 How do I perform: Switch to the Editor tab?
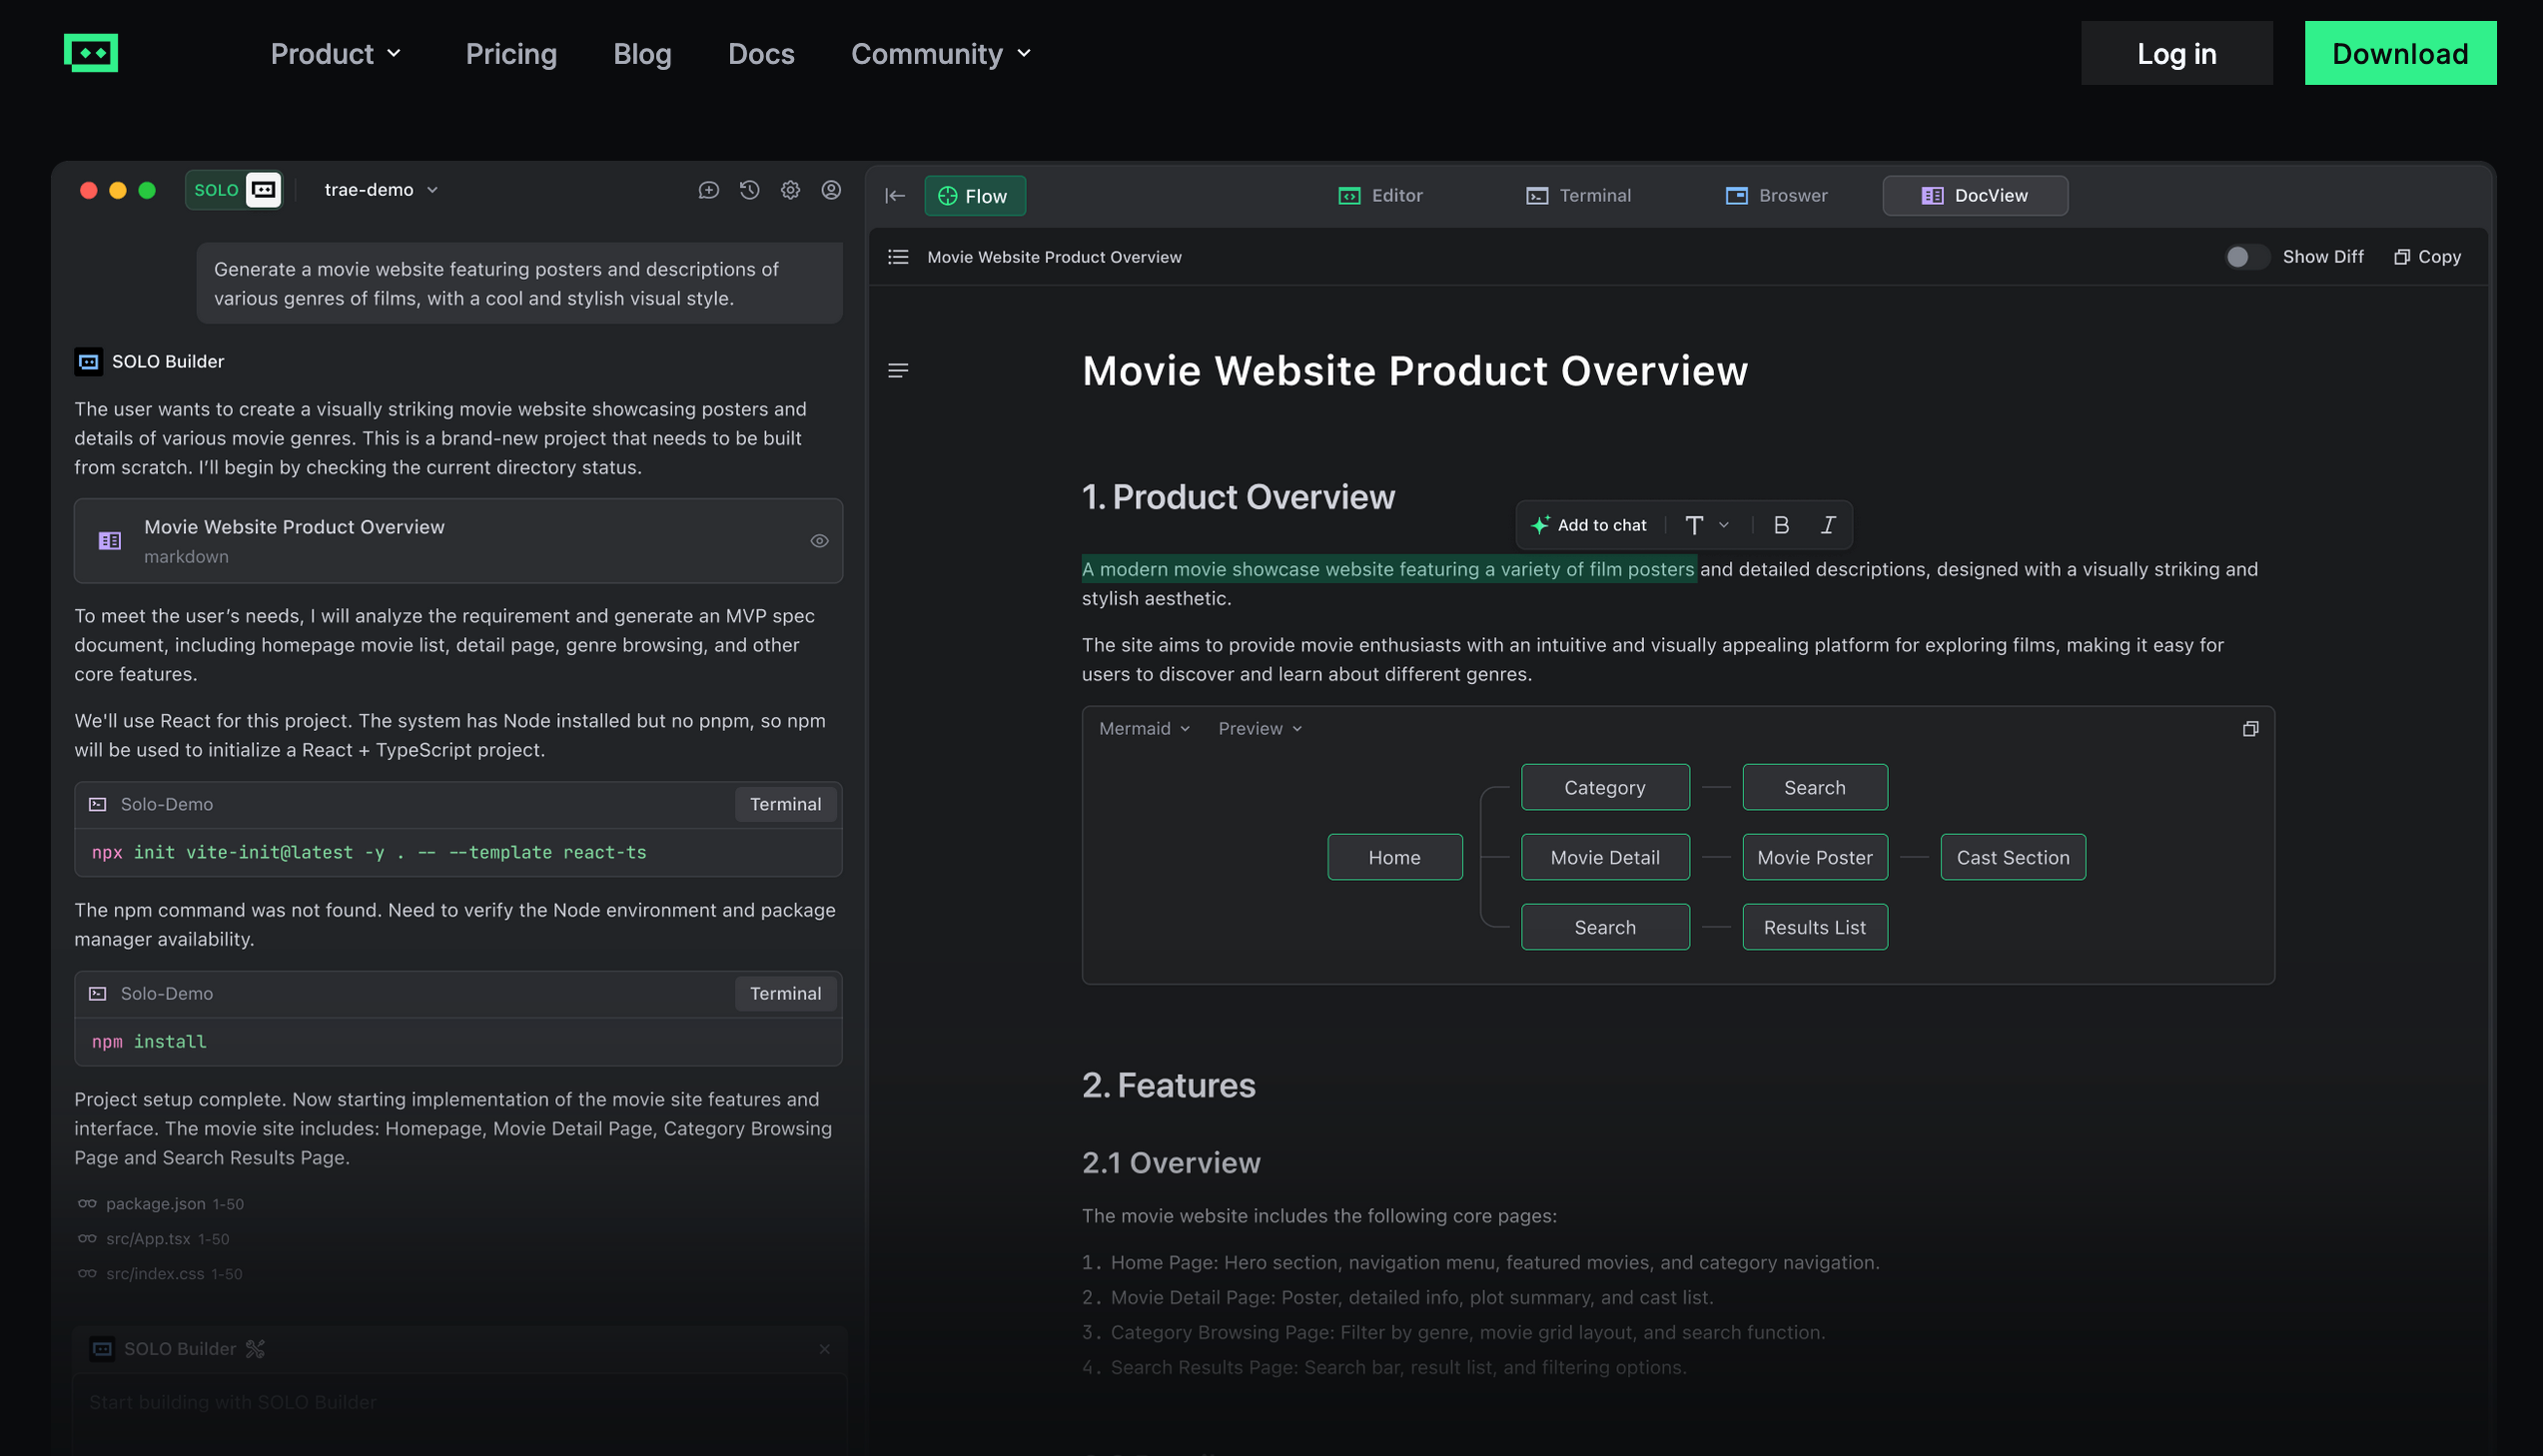coord(1380,196)
